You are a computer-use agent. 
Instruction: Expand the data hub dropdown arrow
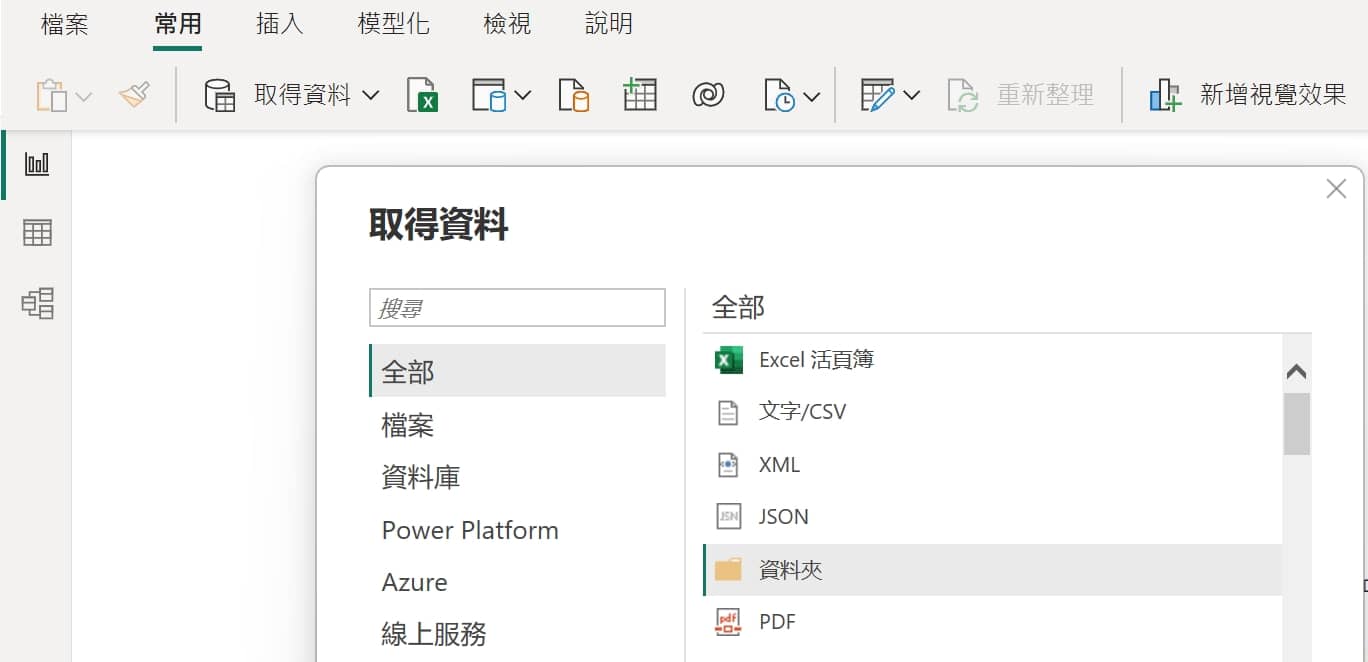tap(523, 96)
